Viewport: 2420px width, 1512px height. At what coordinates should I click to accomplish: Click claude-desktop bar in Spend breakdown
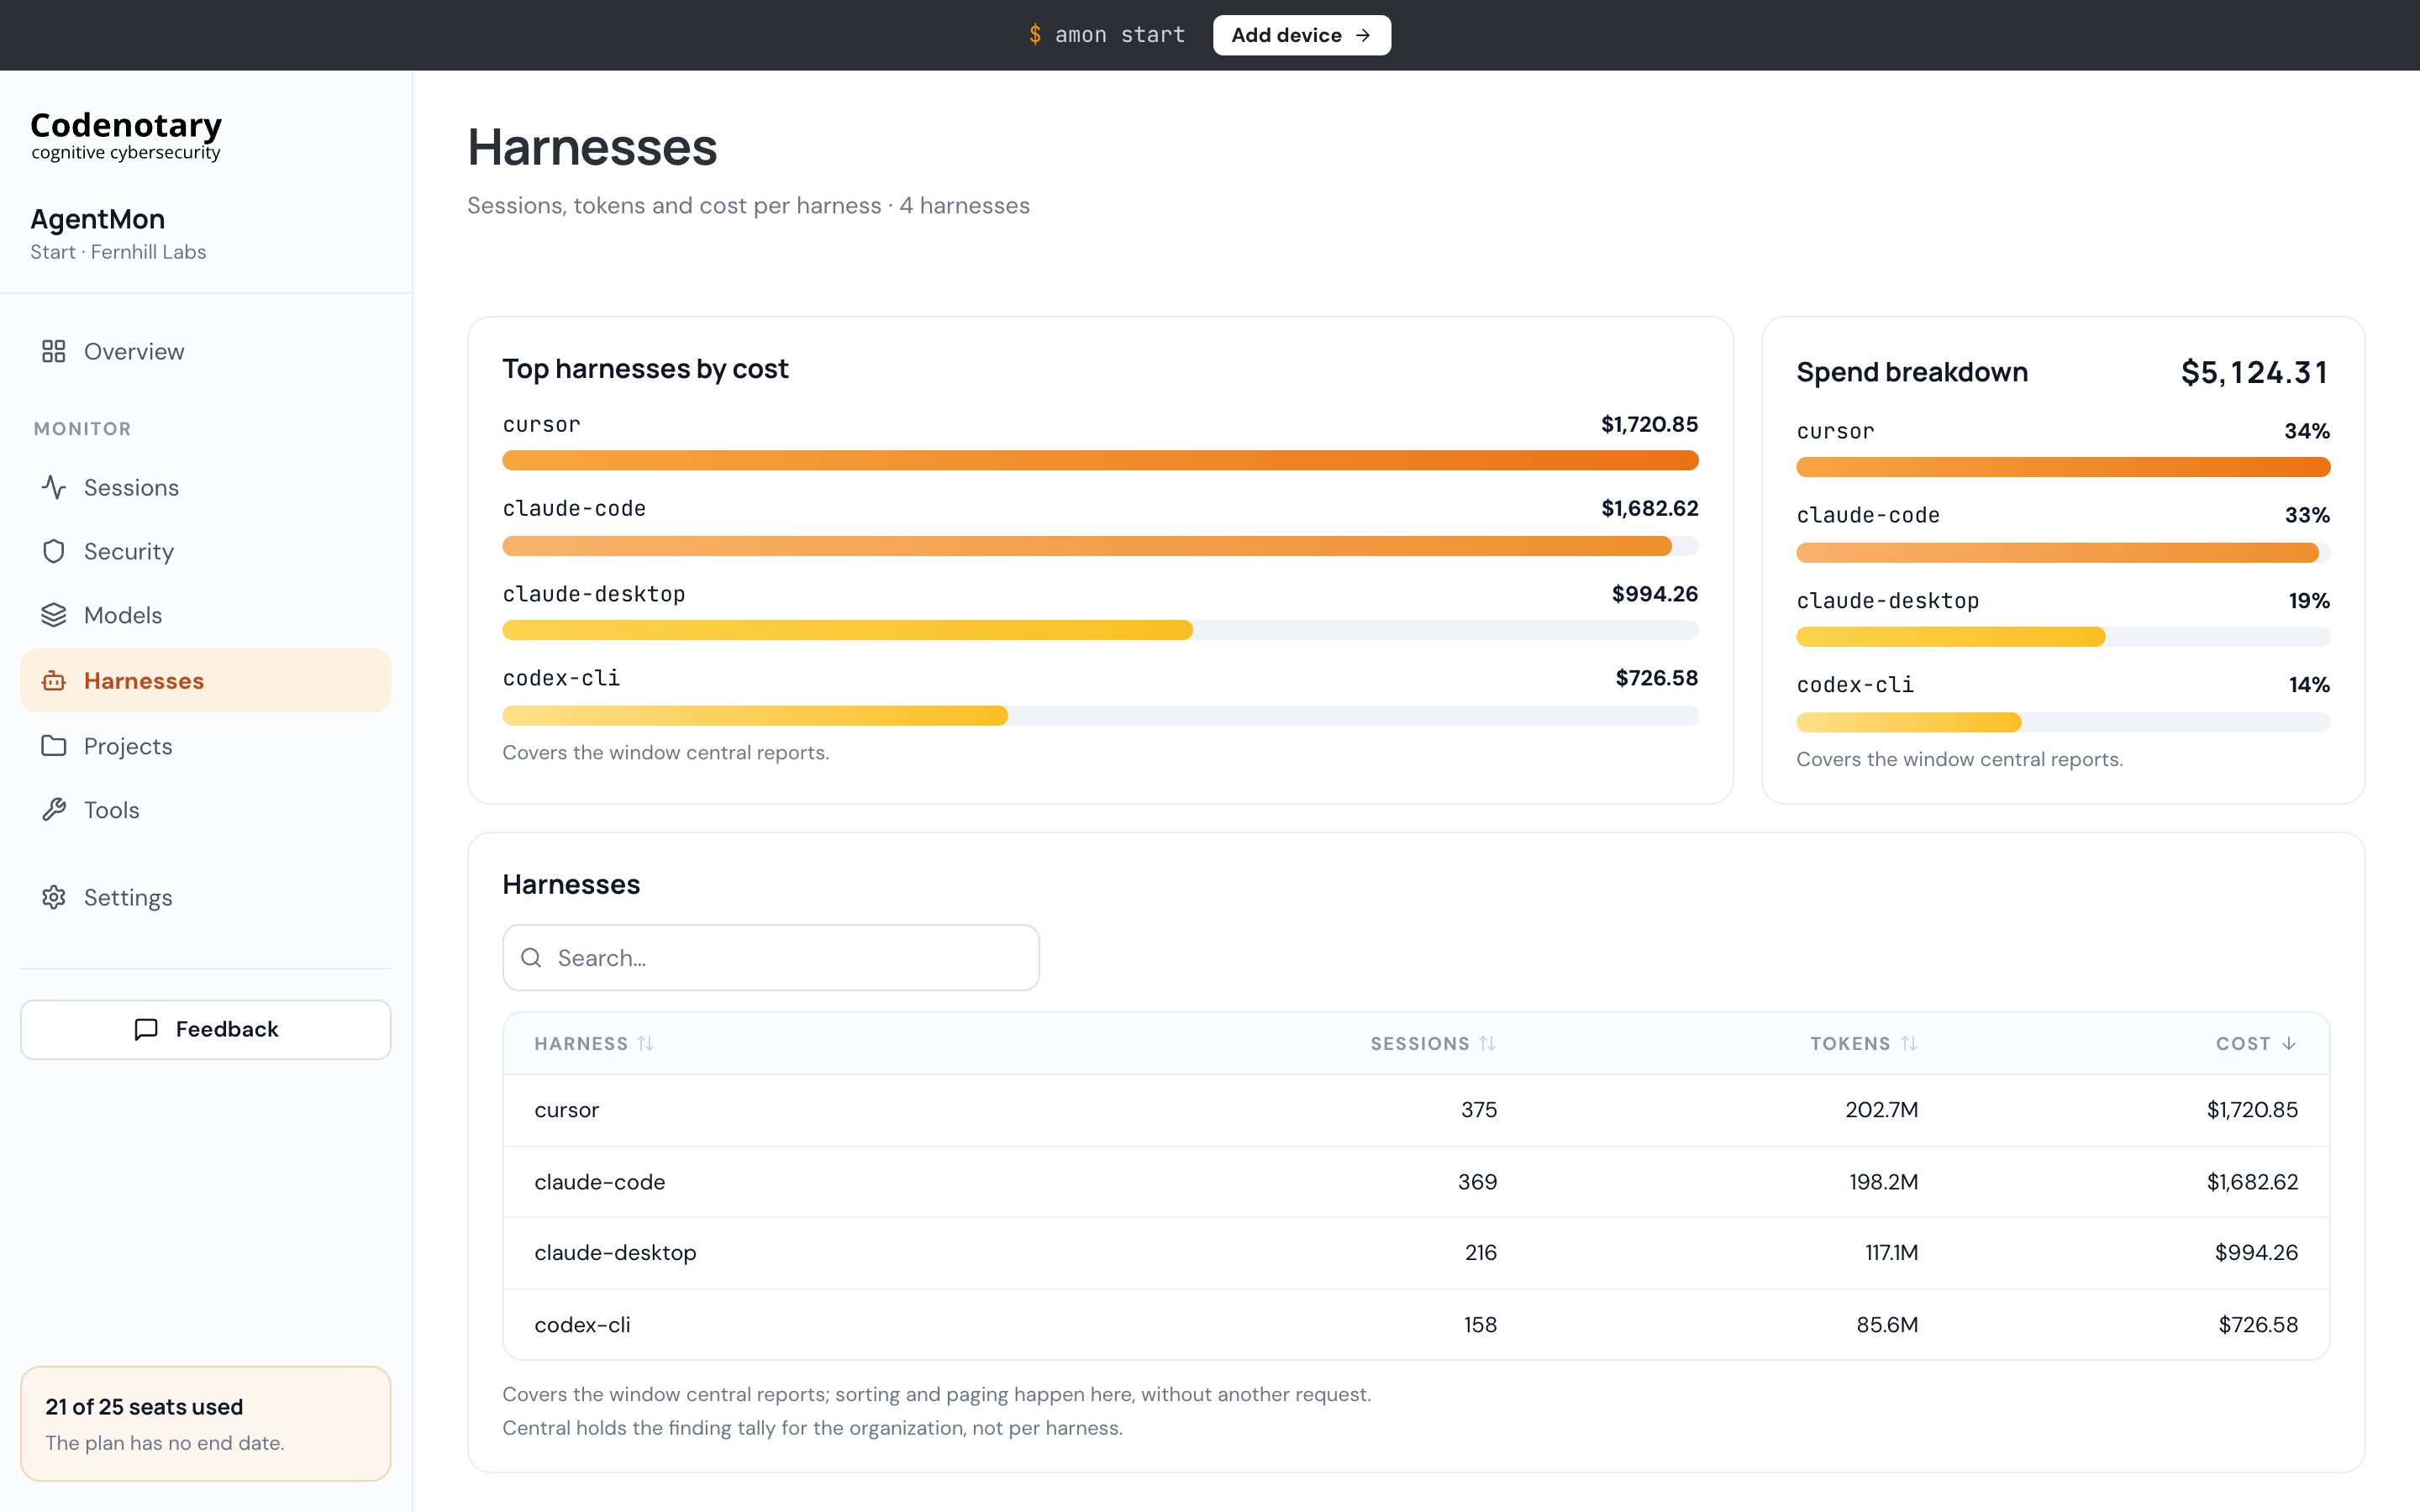[2063, 637]
